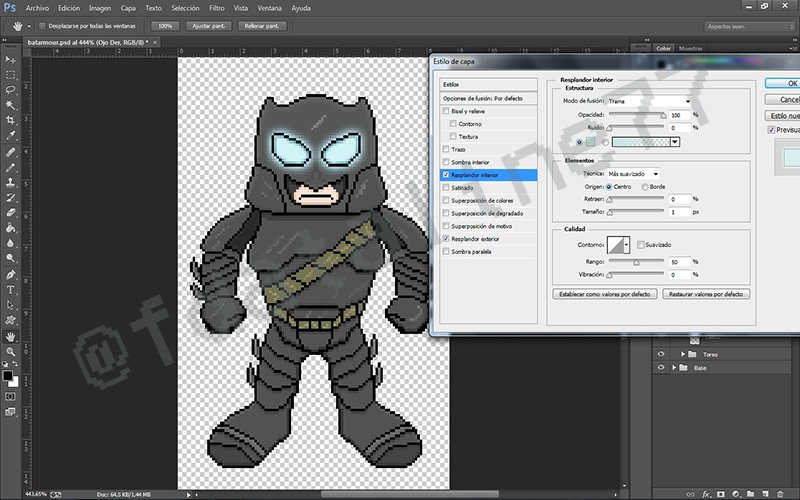Change the screen mode icon
This screenshot has height=500, width=800.
(10, 412)
